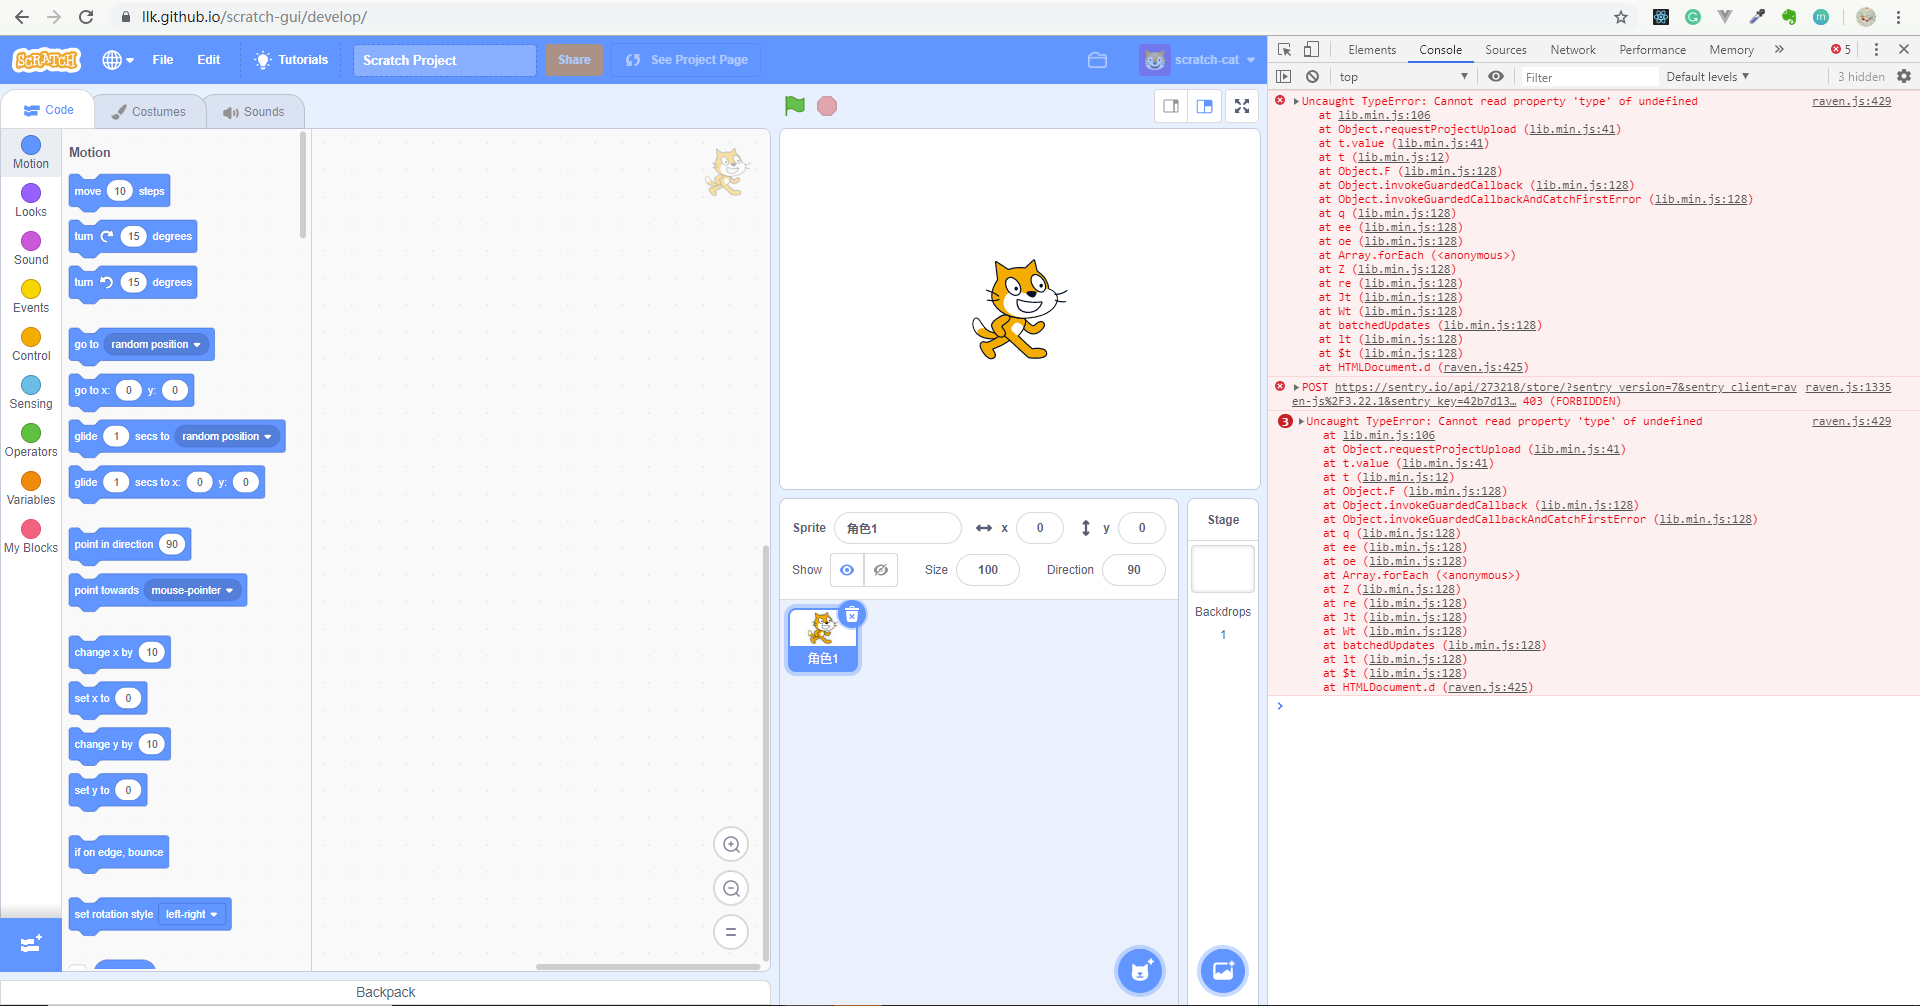Screen dimensions: 1920x1006
Task: Switch to the Costumes tab
Action: (x=149, y=111)
